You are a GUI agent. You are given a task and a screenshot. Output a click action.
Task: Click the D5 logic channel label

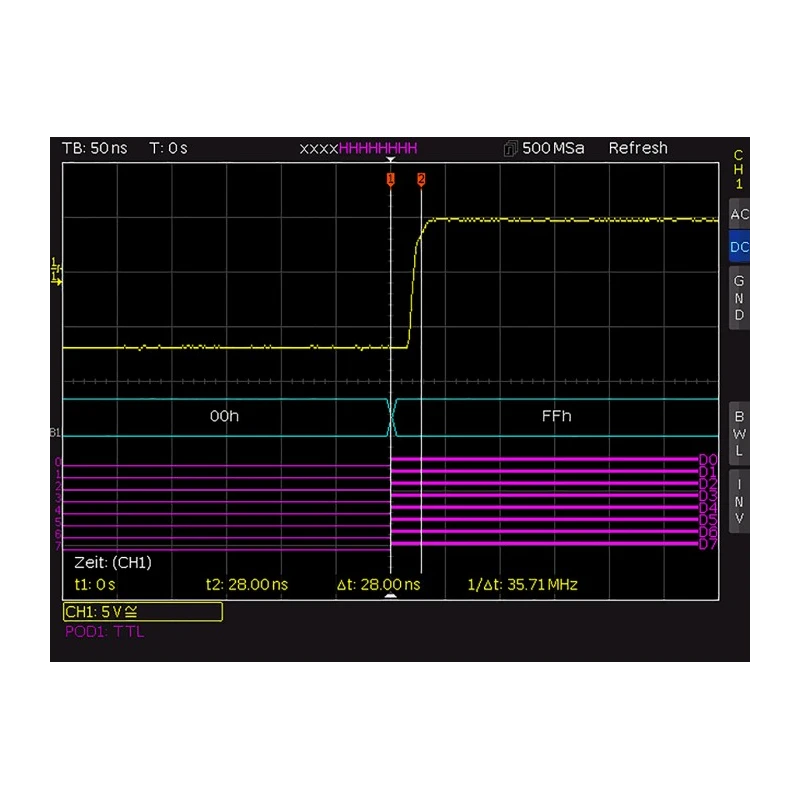coord(708,520)
